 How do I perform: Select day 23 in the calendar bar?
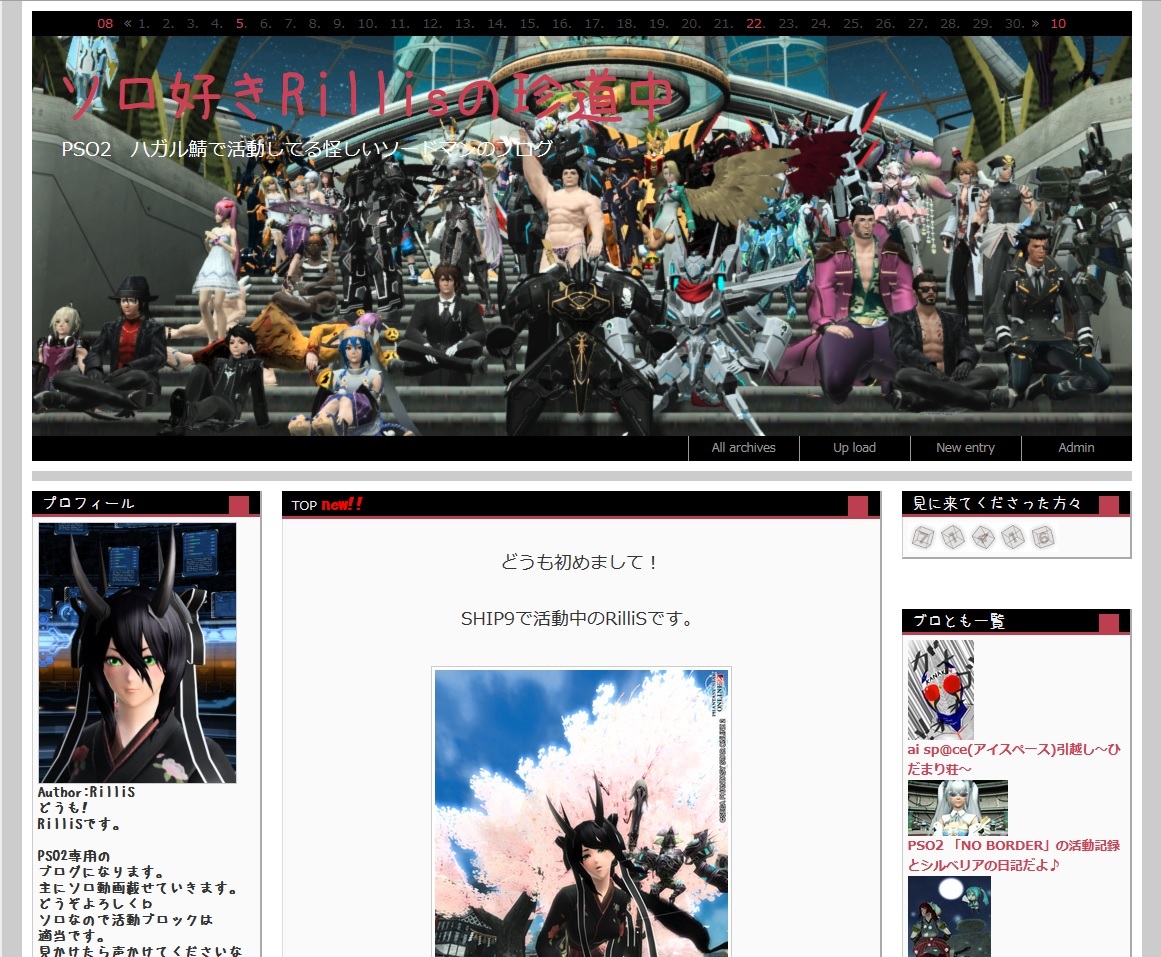[788, 24]
